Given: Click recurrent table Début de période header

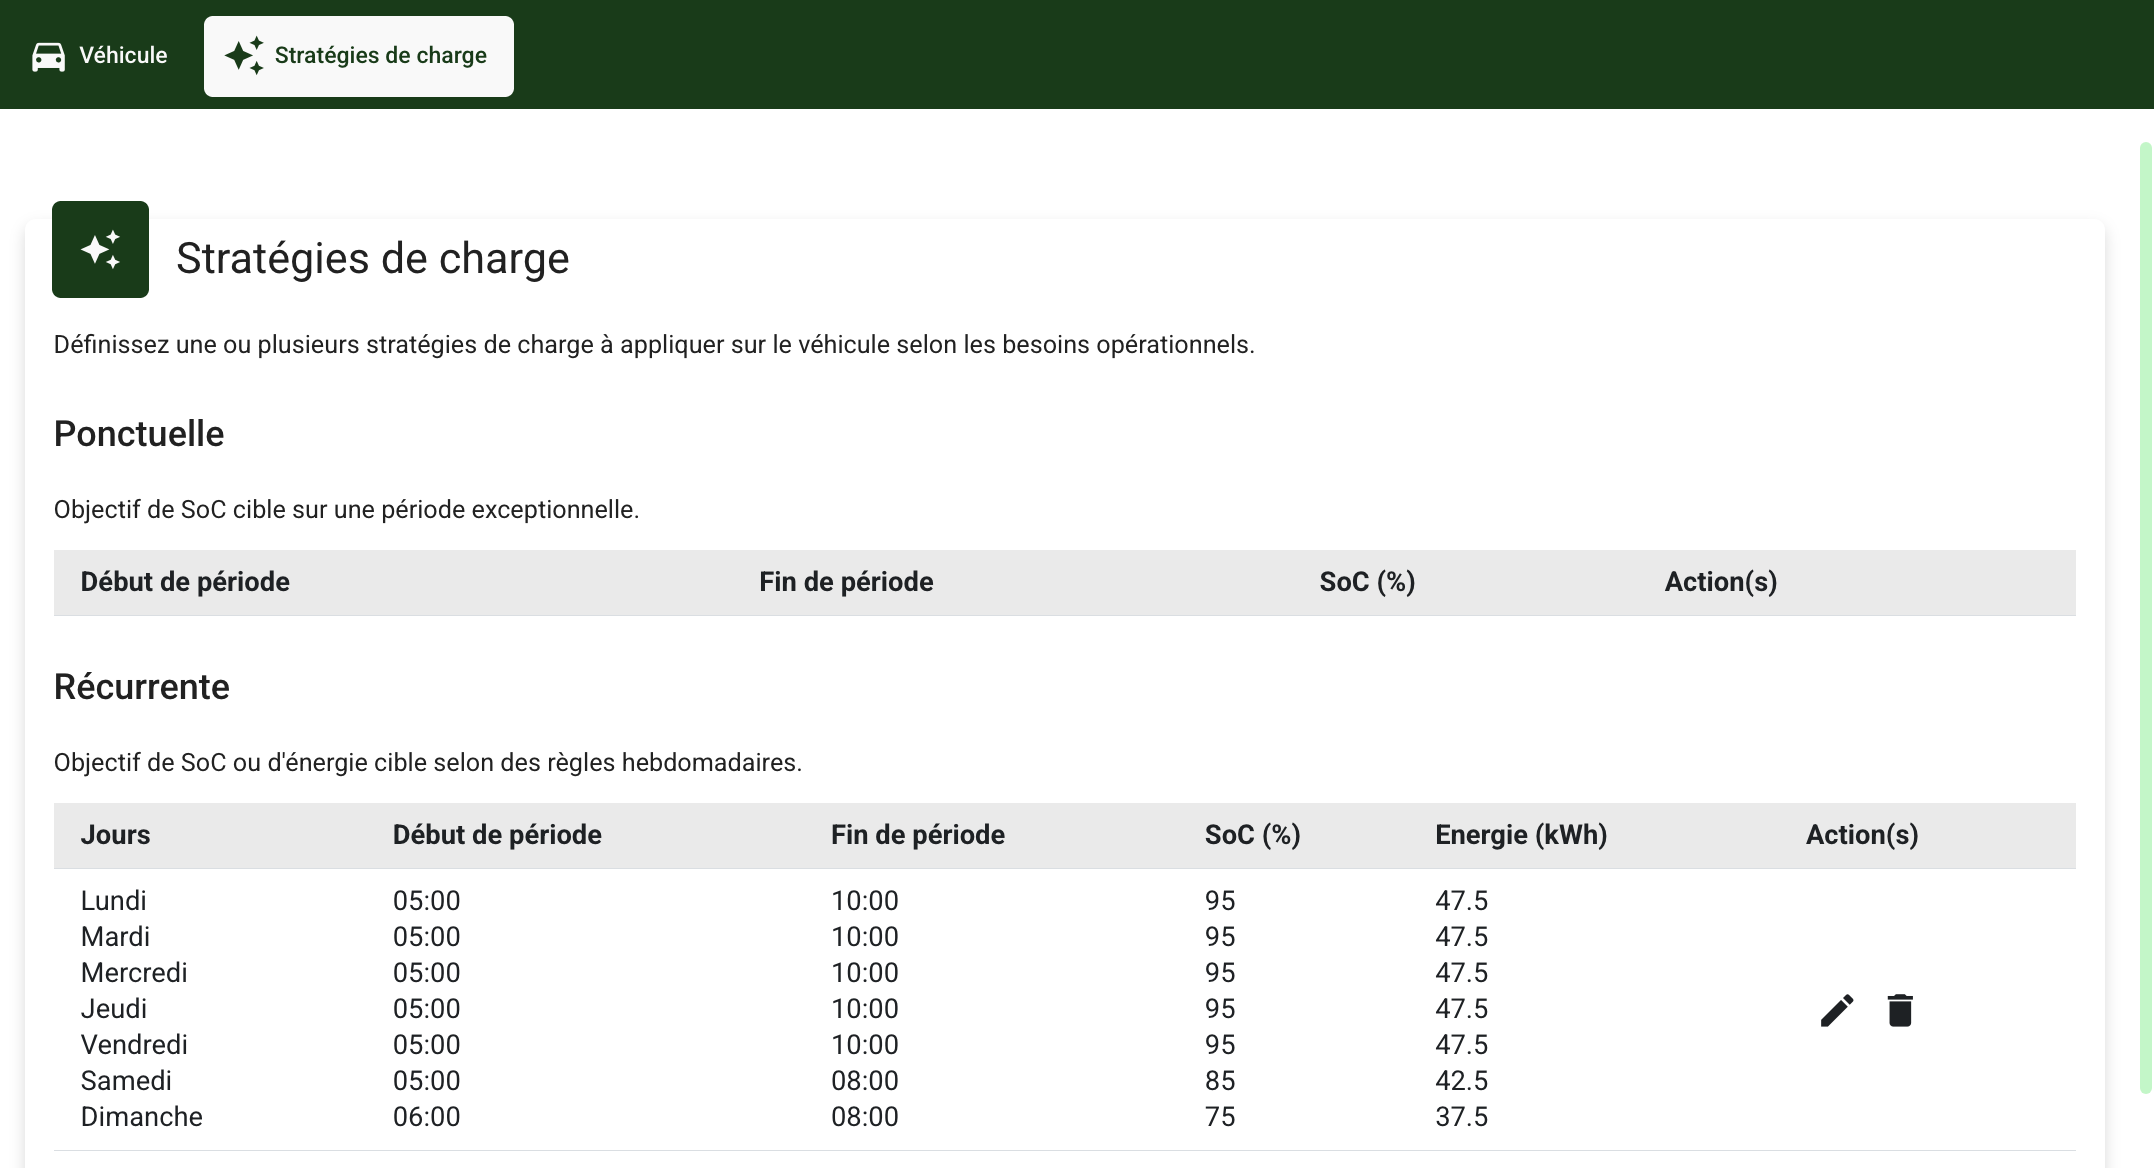Looking at the screenshot, I should click(497, 835).
